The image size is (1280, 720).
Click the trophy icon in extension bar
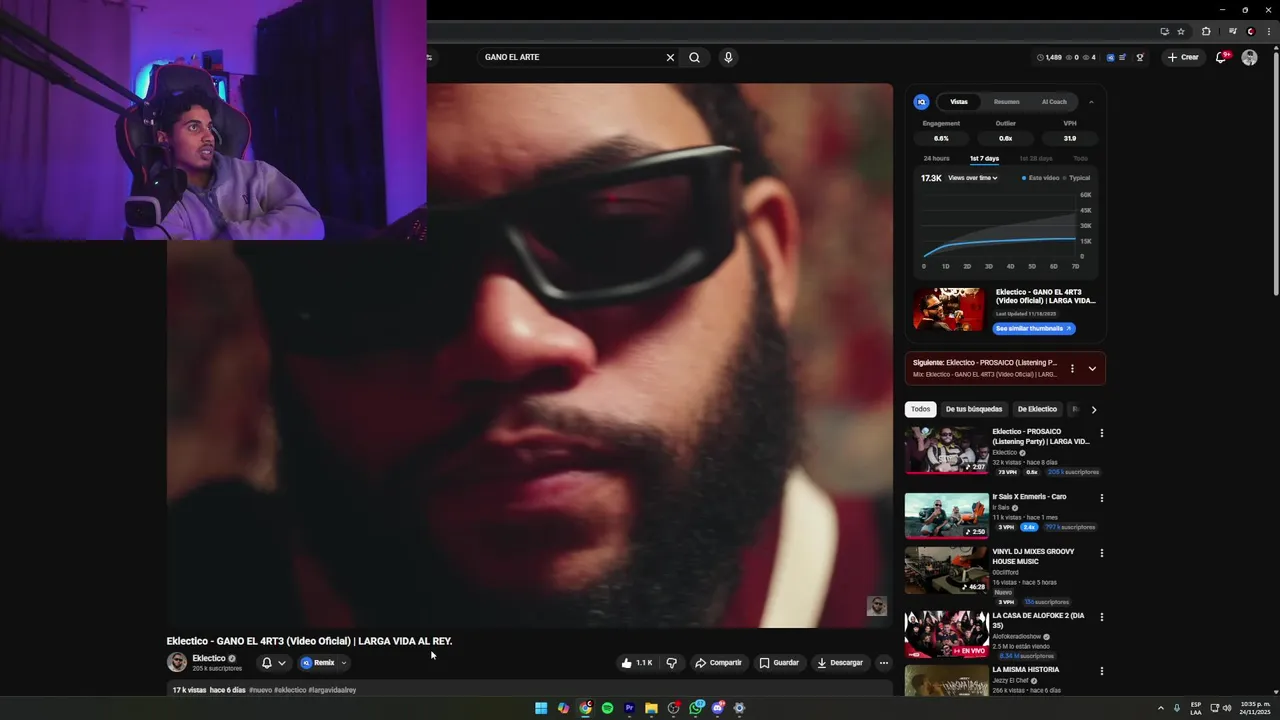tap(1140, 57)
